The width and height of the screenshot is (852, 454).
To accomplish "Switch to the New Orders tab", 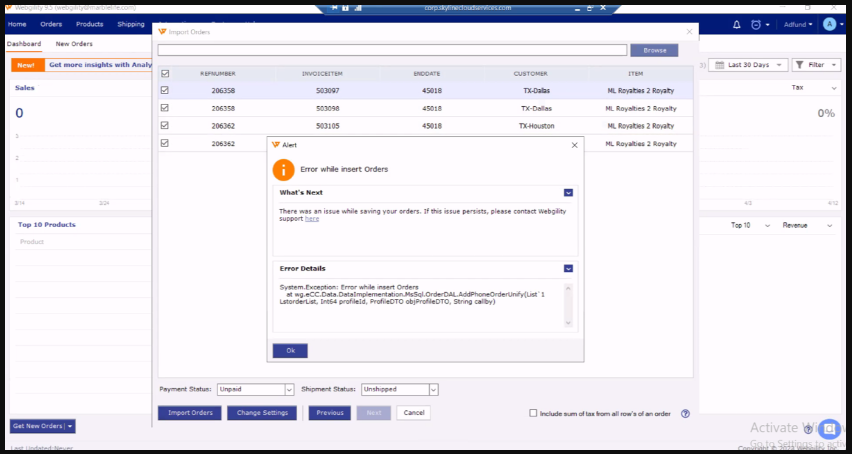I will (x=74, y=44).
